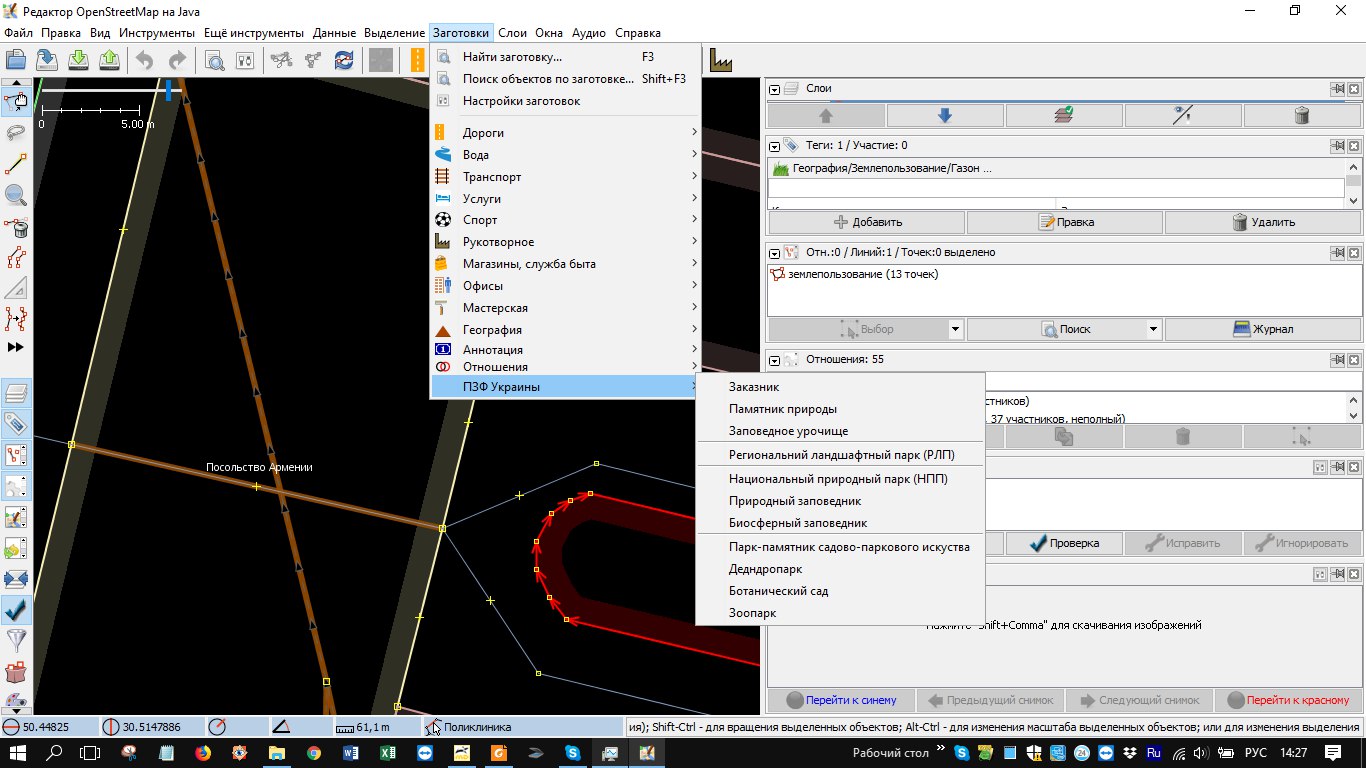
Task: Toggle the conflicts panel blue arrows button
Action: [x=16, y=579]
